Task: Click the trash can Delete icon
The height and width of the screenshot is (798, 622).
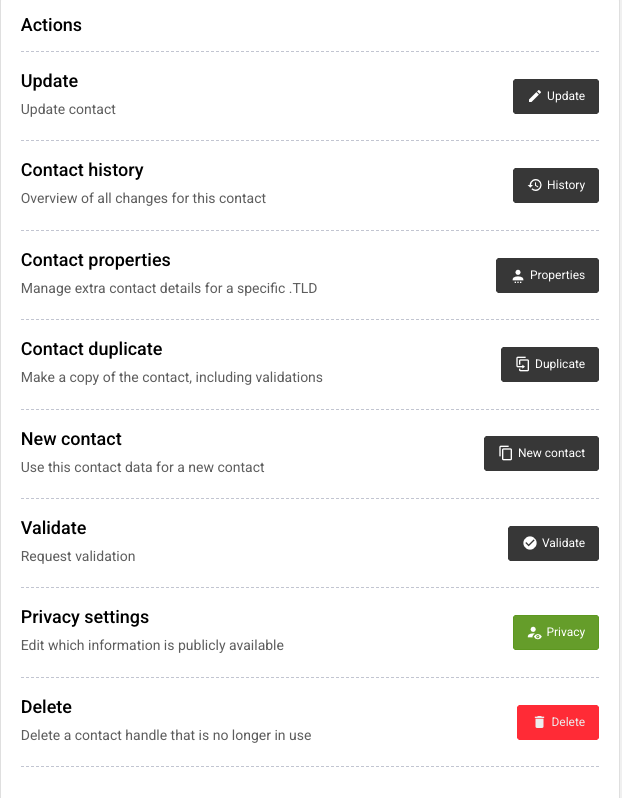Action: pyautogui.click(x=538, y=722)
